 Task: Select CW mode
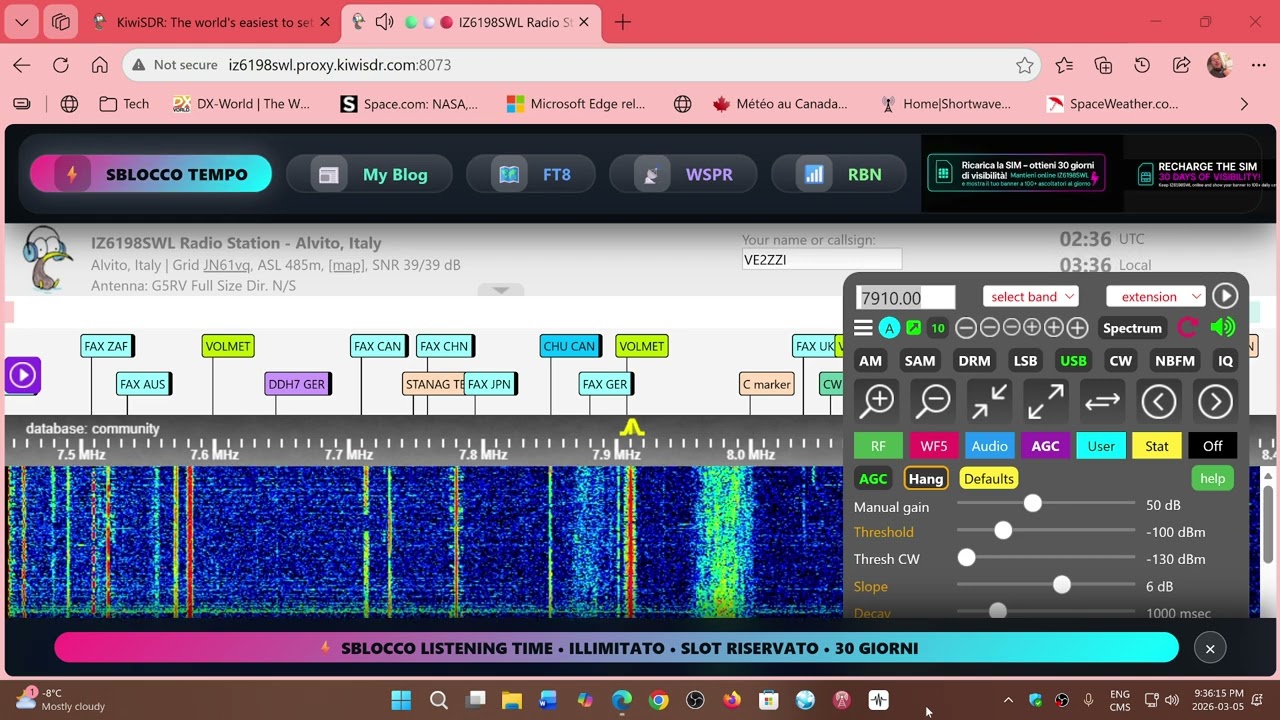[1121, 361]
